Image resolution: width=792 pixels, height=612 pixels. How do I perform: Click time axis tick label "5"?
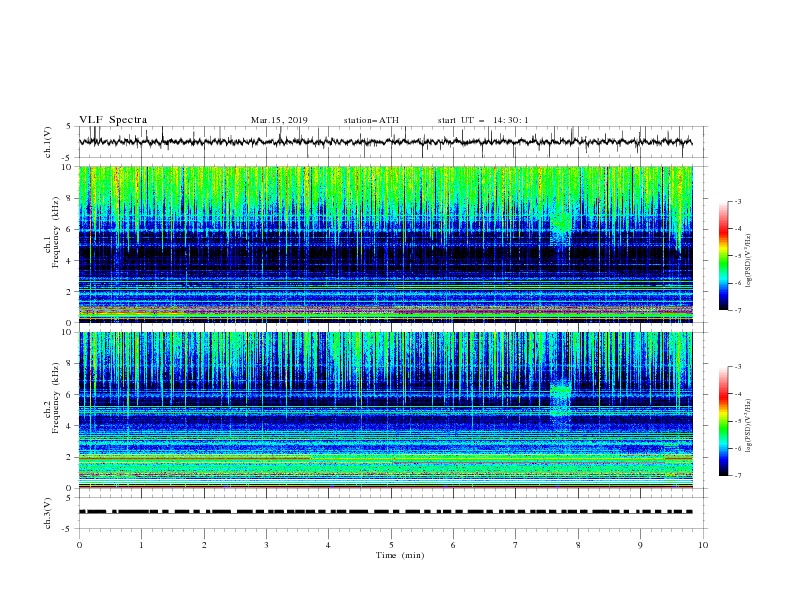point(391,545)
